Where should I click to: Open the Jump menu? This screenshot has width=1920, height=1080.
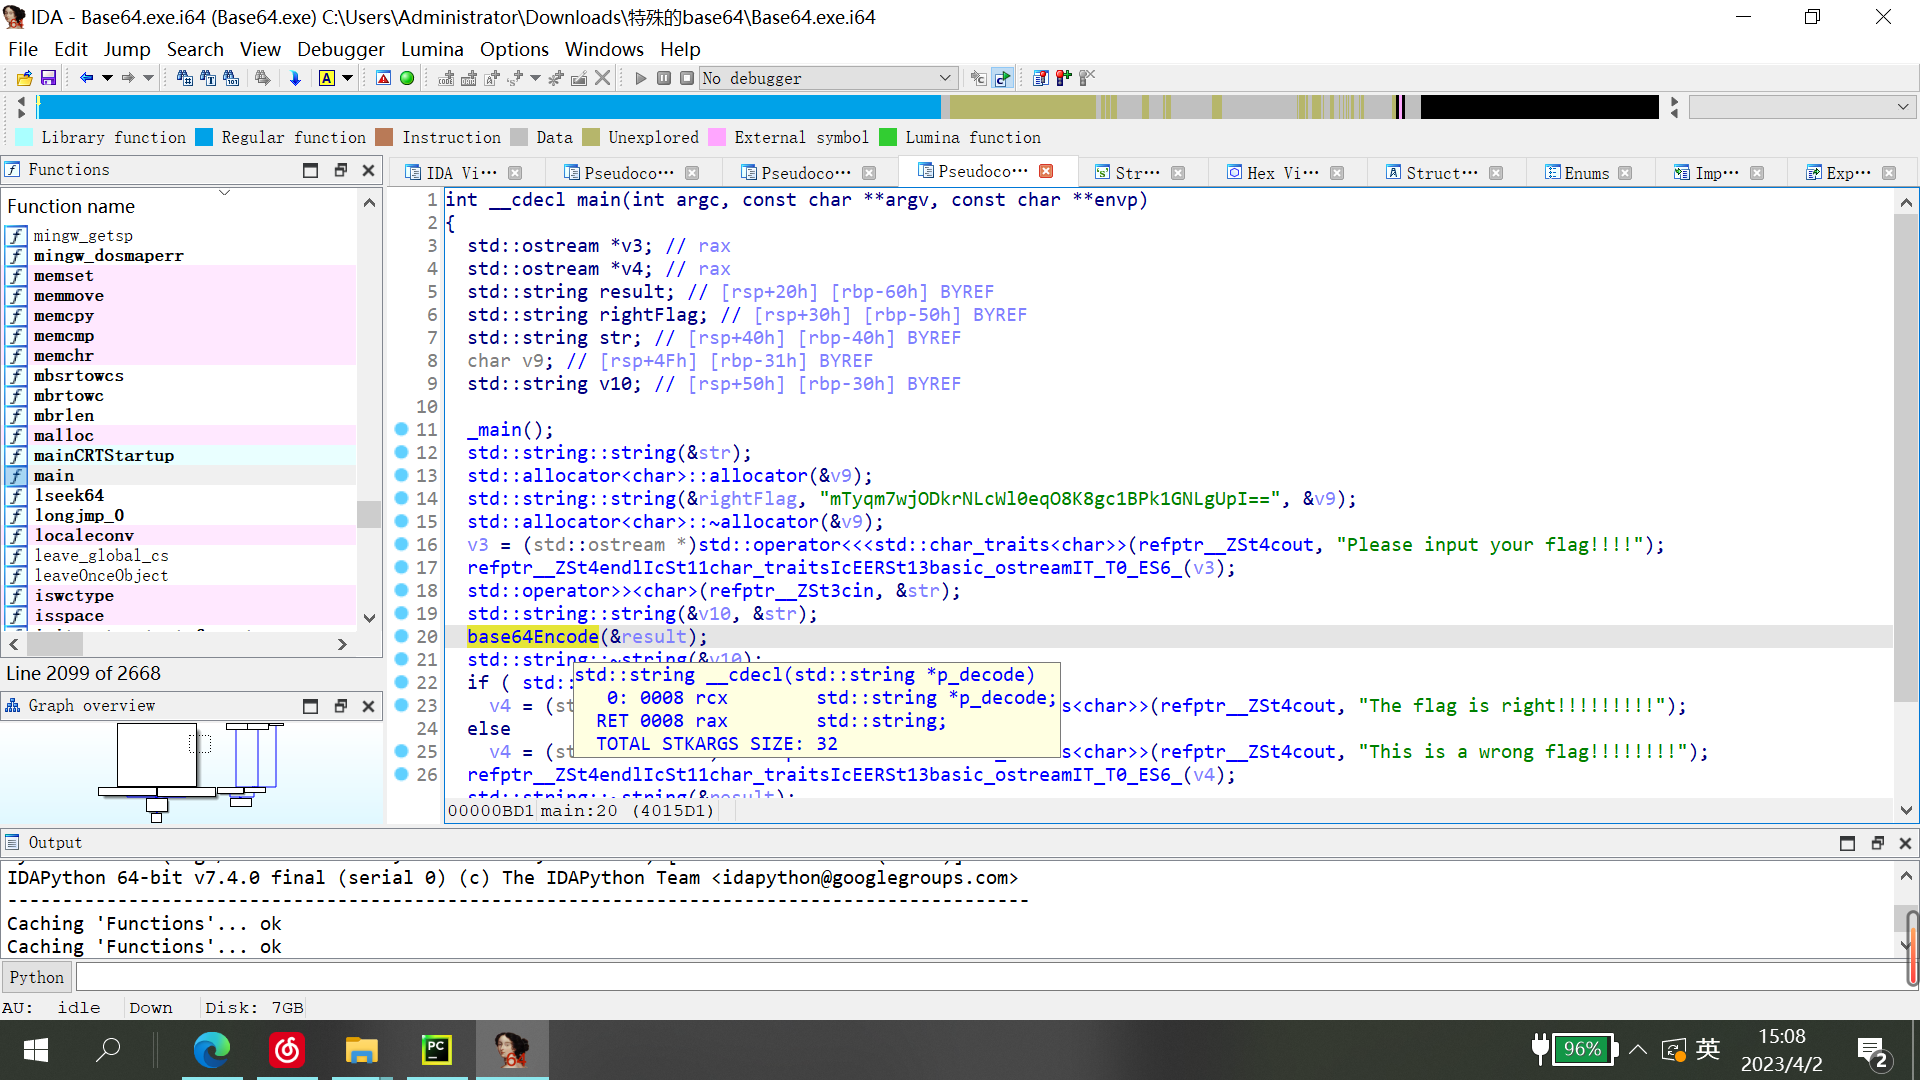127,49
